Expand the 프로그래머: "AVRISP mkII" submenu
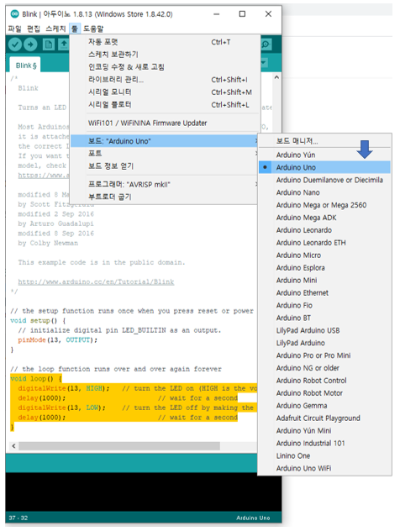400x527 pixels. [165, 184]
